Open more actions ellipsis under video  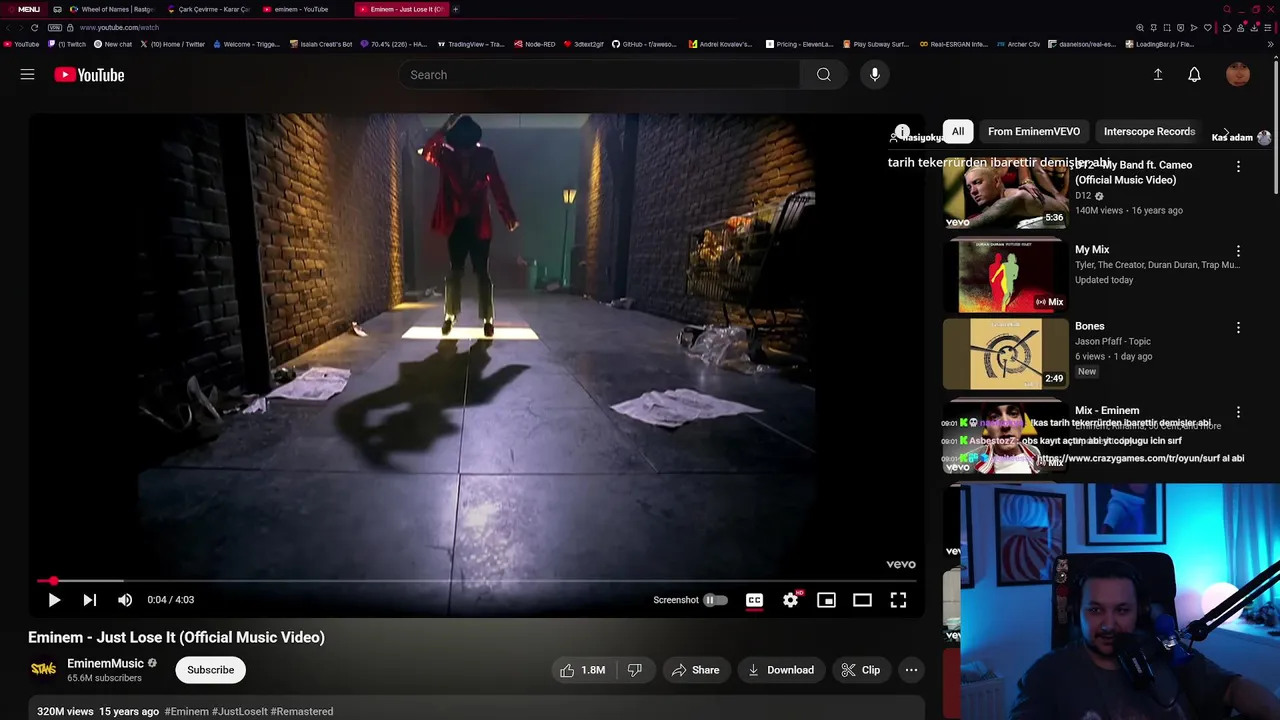(911, 670)
